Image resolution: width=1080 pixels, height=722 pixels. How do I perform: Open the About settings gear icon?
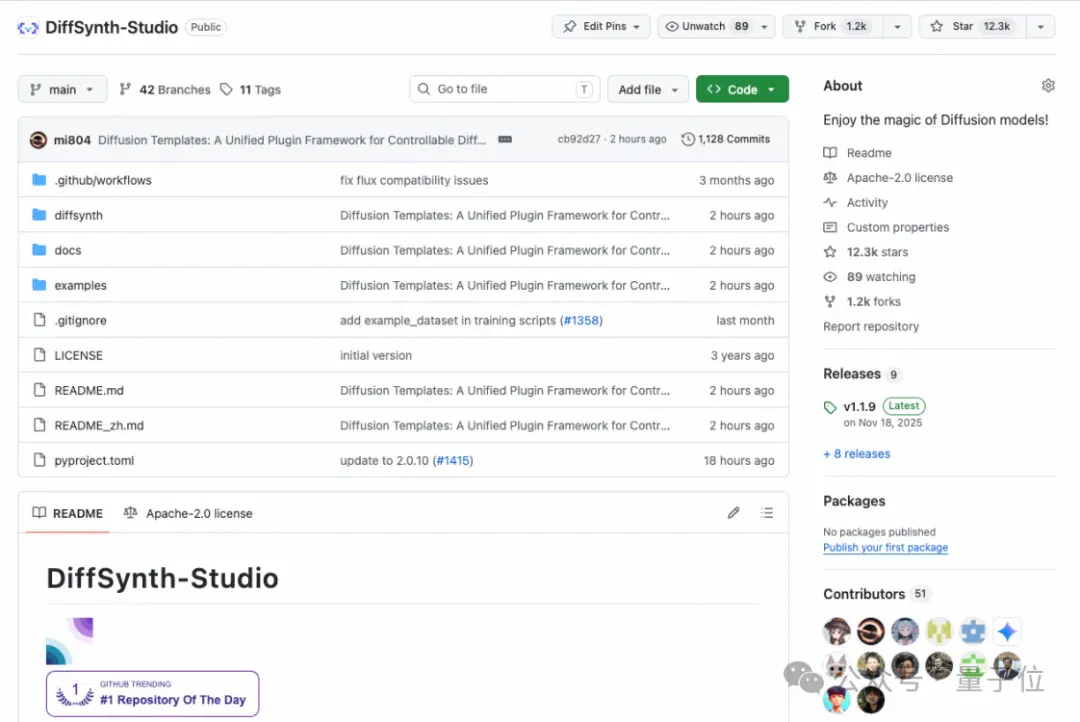point(1048,85)
